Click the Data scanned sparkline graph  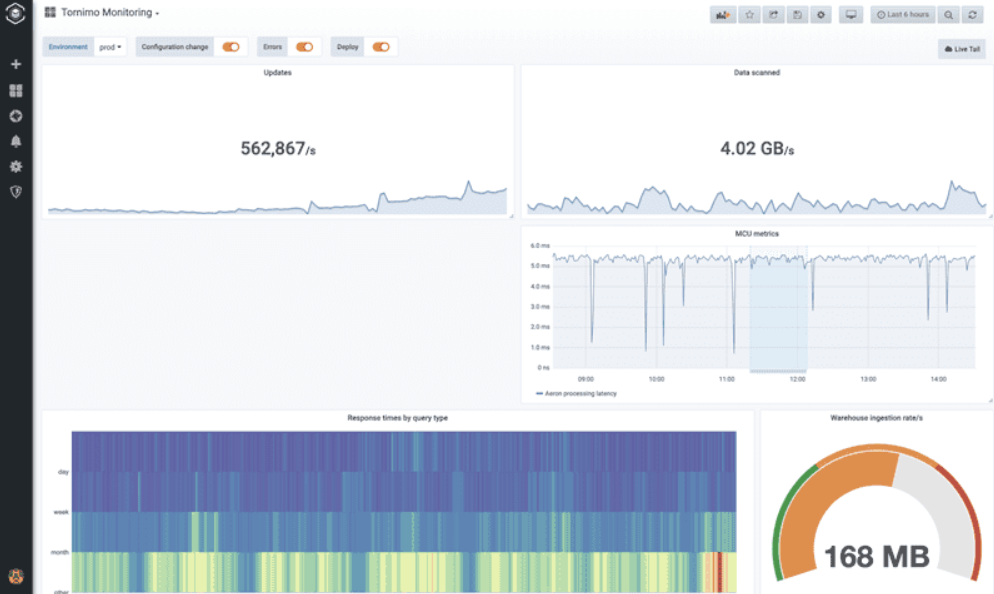click(757, 198)
